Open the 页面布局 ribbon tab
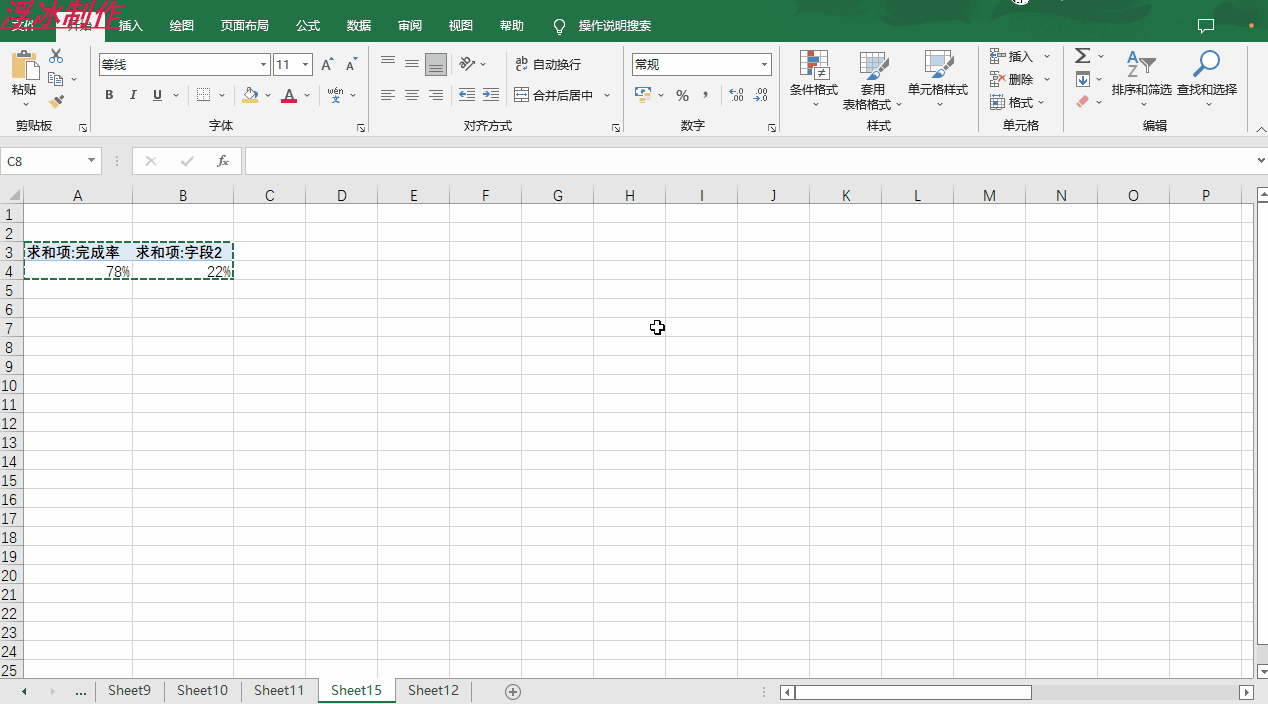The image size is (1268, 704). click(245, 26)
